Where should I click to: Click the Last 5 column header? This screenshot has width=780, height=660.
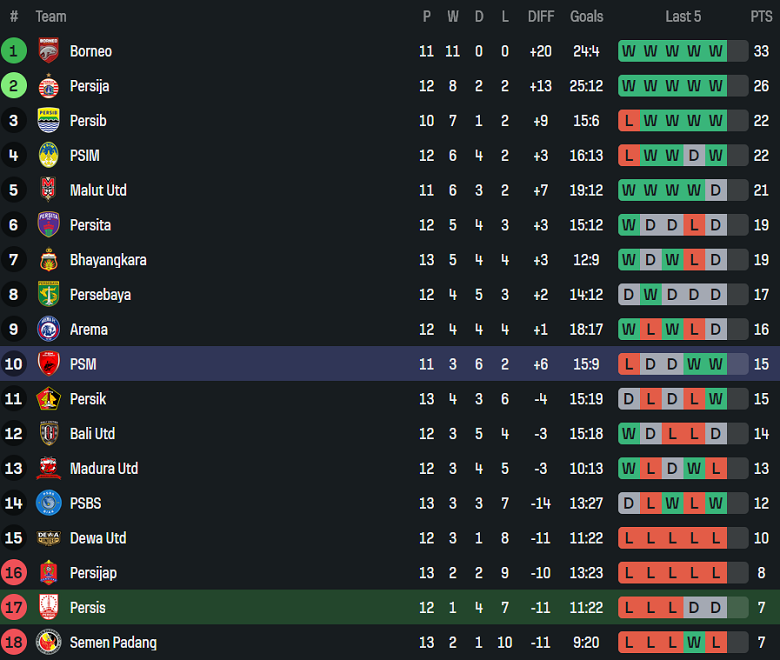pos(683,16)
